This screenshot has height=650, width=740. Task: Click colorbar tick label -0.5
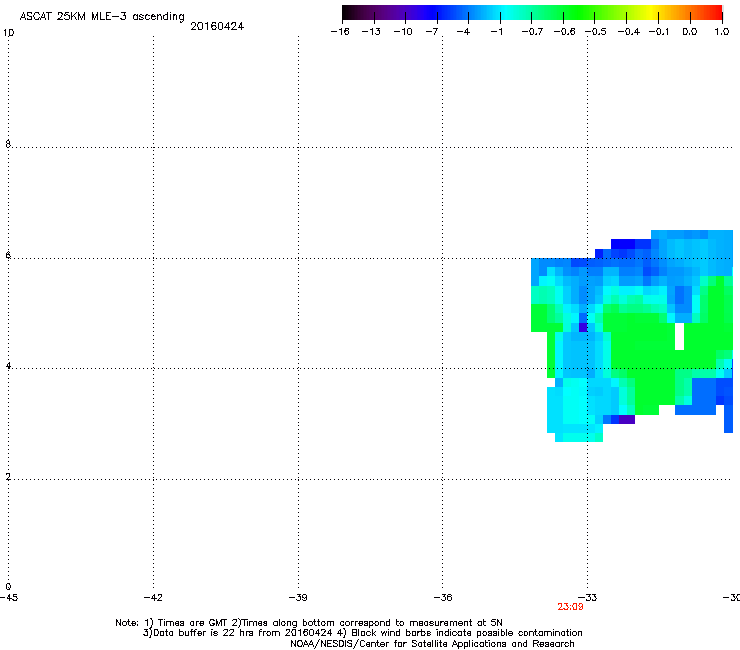[x=596, y=32]
